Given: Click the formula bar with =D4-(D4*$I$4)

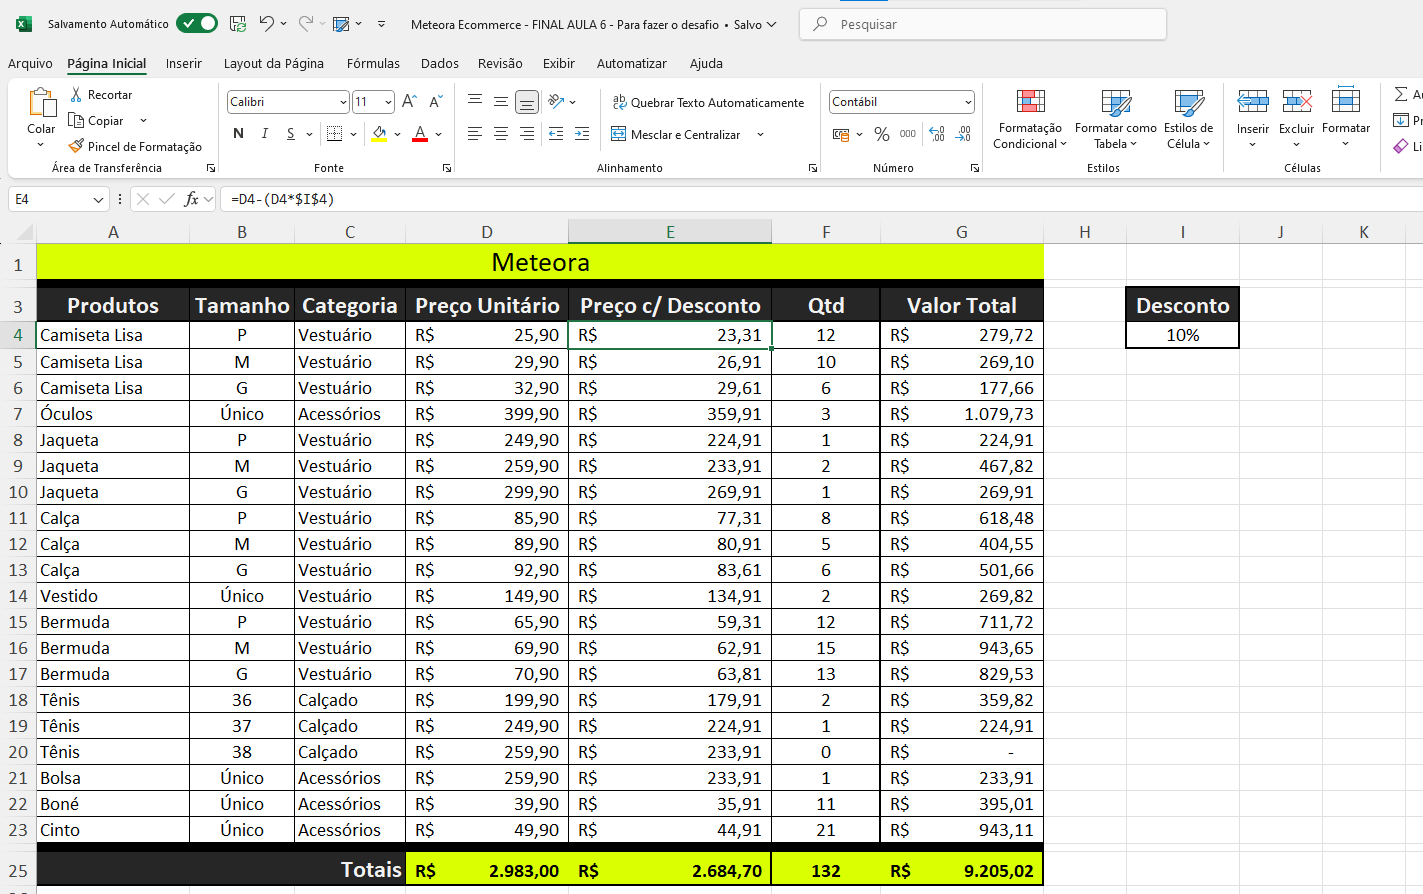Looking at the screenshot, I should click(x=820, y=199).
